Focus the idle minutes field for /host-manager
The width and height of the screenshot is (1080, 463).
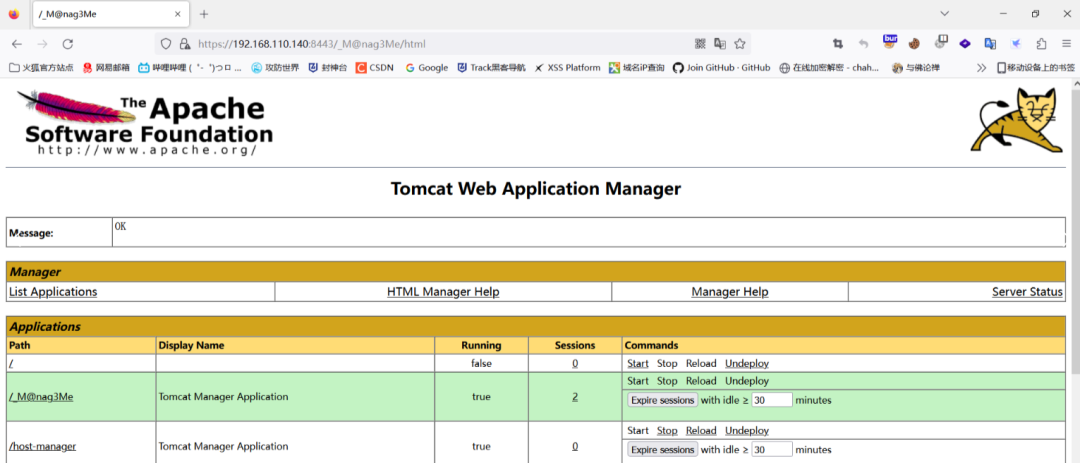pyautogui.click(x=772, y=450)
